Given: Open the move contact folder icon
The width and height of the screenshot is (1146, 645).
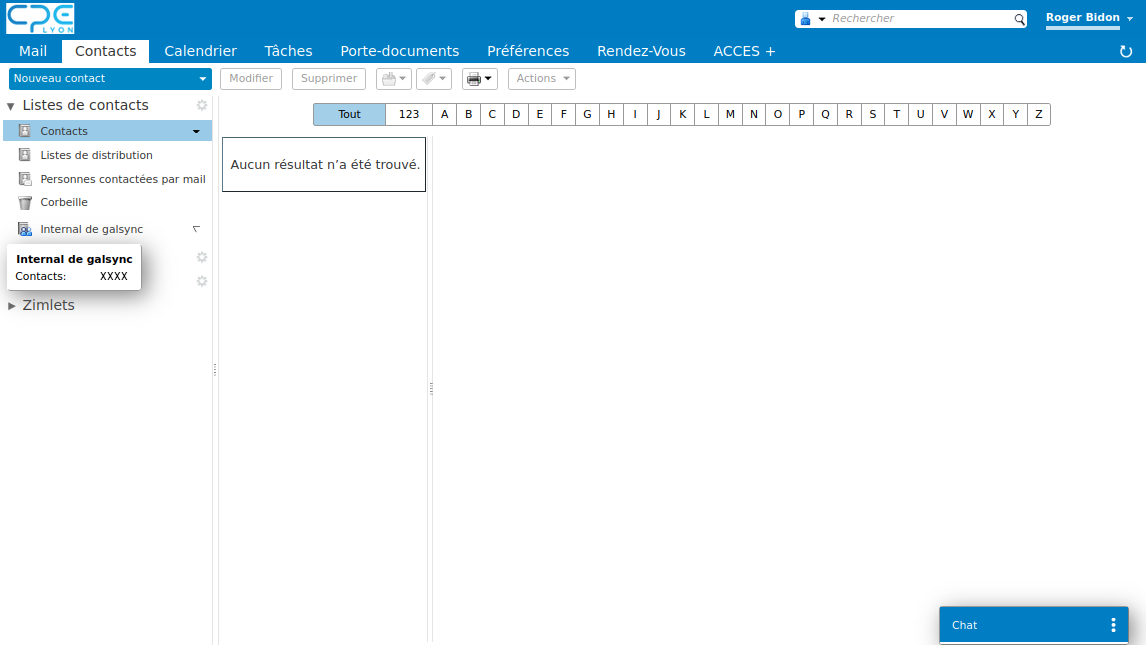Looking at the screenshot, I should pos(394,79).
